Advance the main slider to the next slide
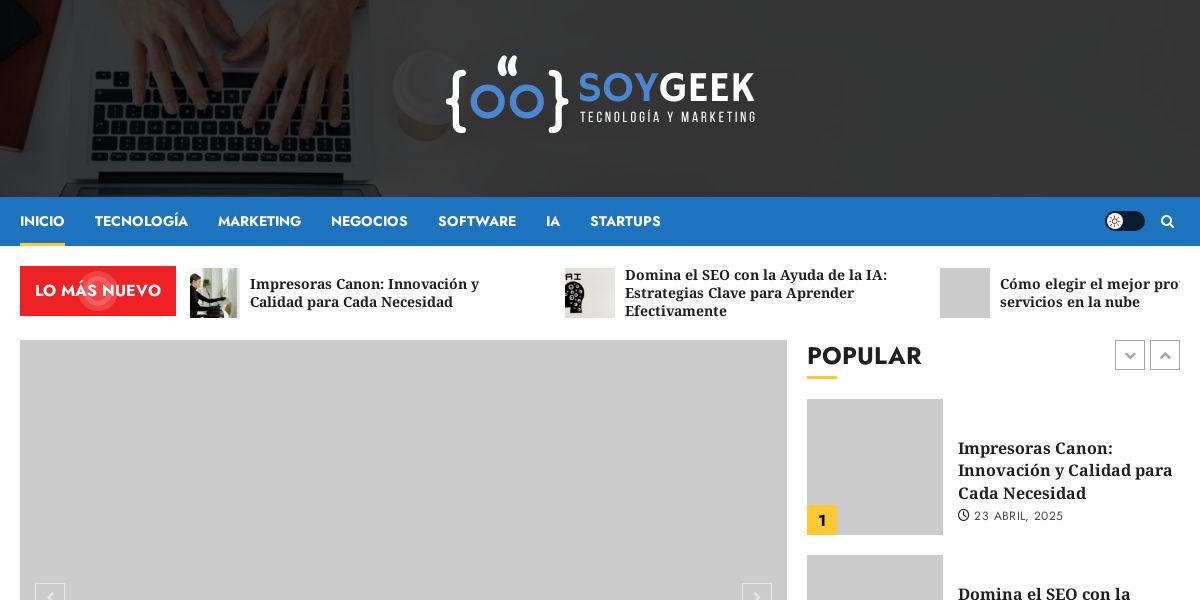Screen dimensions: 1200x600 click(757, 596)
